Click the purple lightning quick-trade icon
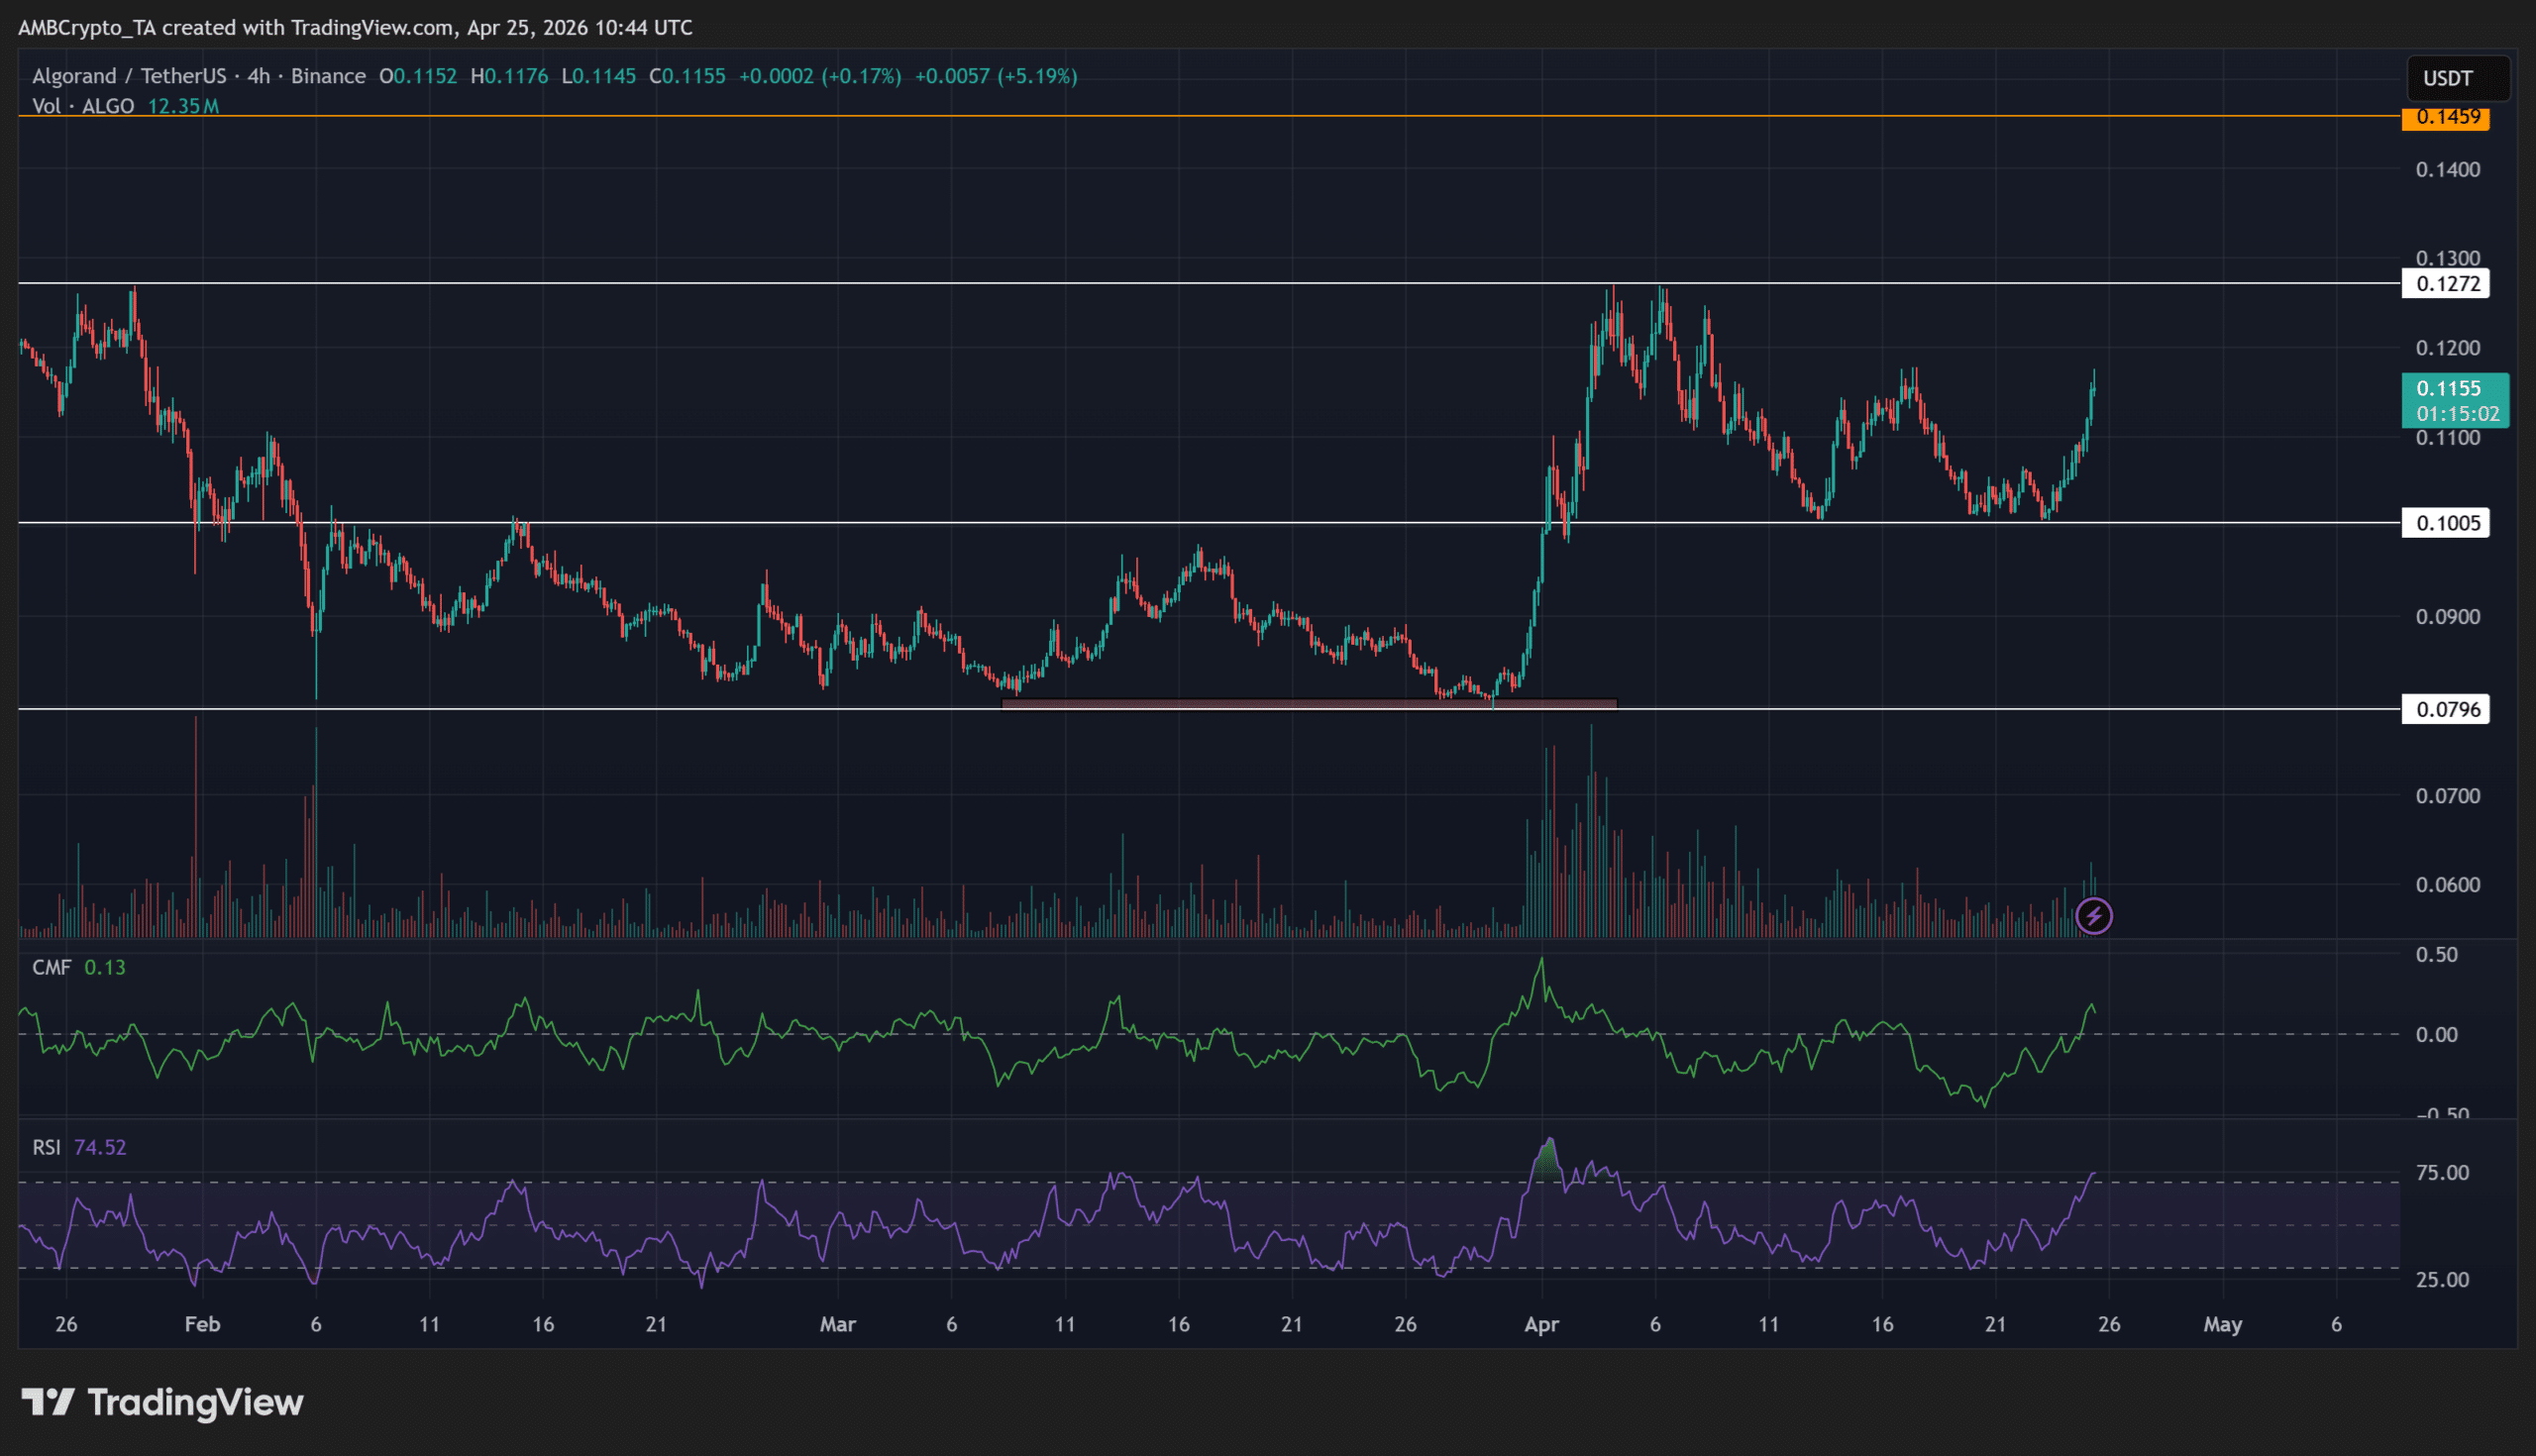This screenshot has width=2536, height=1456. pyautogui.click(x=2093, y=915)
